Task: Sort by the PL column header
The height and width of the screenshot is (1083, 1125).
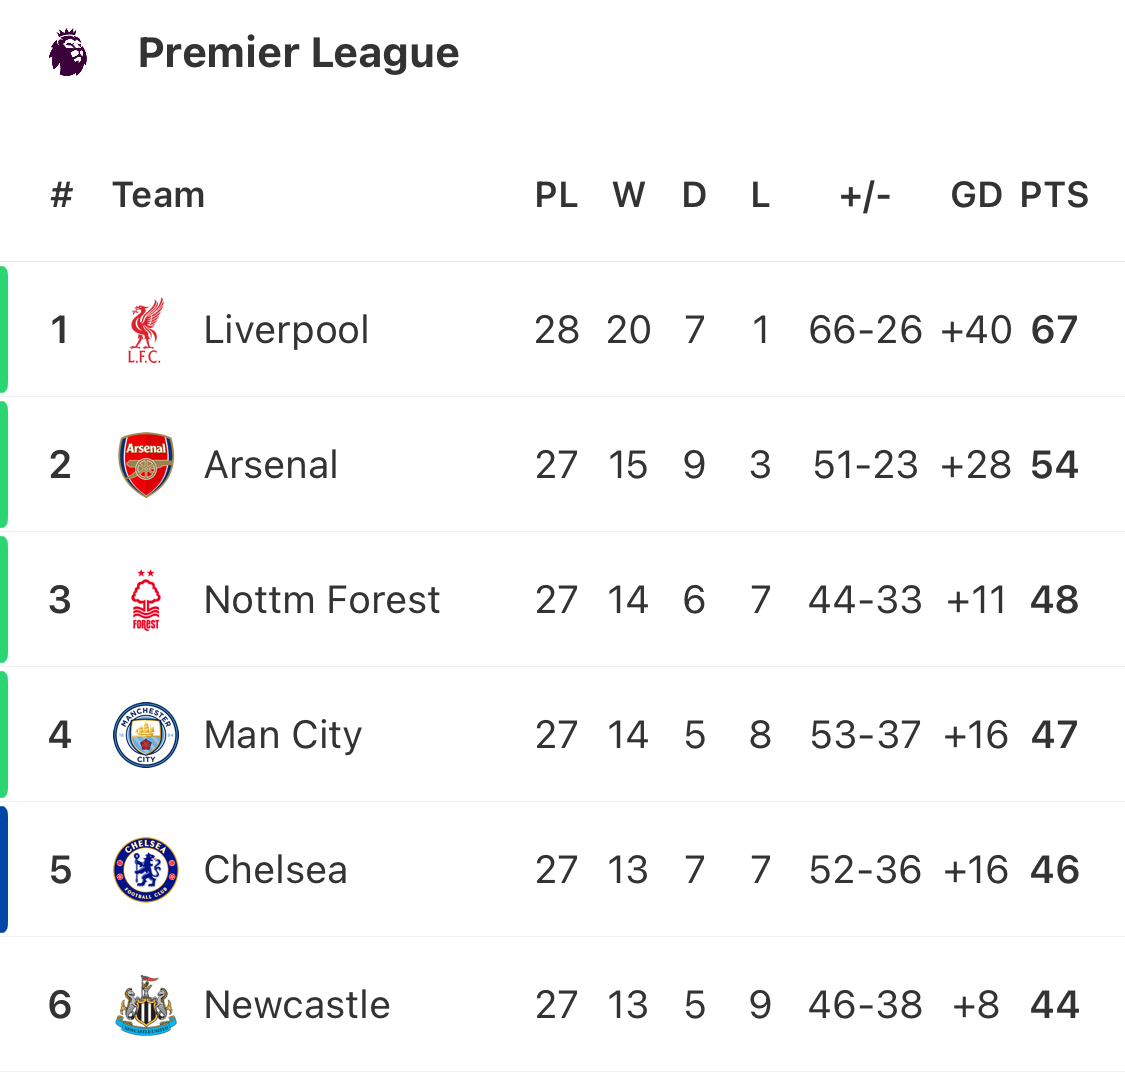Action: (x=557, y=194)
